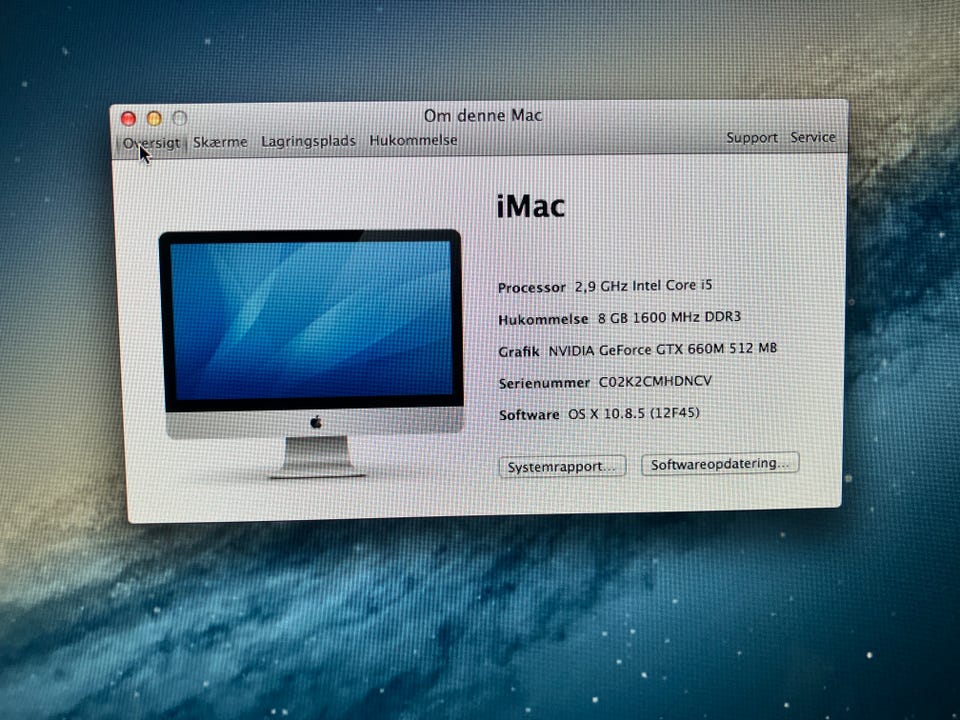Click the Hukommelse label in specs list
Image resolution: width=960 pixels, height=720 pixels.
point(543,320)
